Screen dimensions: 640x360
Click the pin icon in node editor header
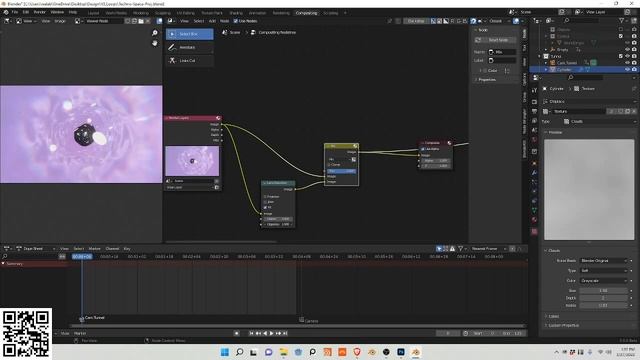click(389, 21)
